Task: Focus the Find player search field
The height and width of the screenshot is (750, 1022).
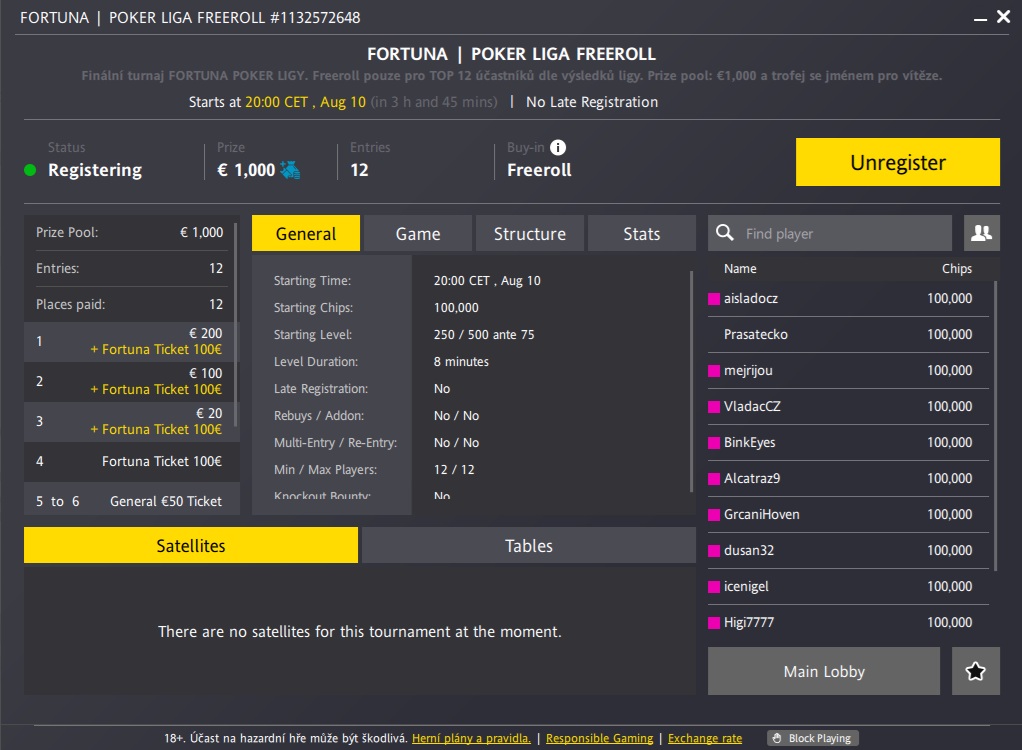Action: click(830, 233)
